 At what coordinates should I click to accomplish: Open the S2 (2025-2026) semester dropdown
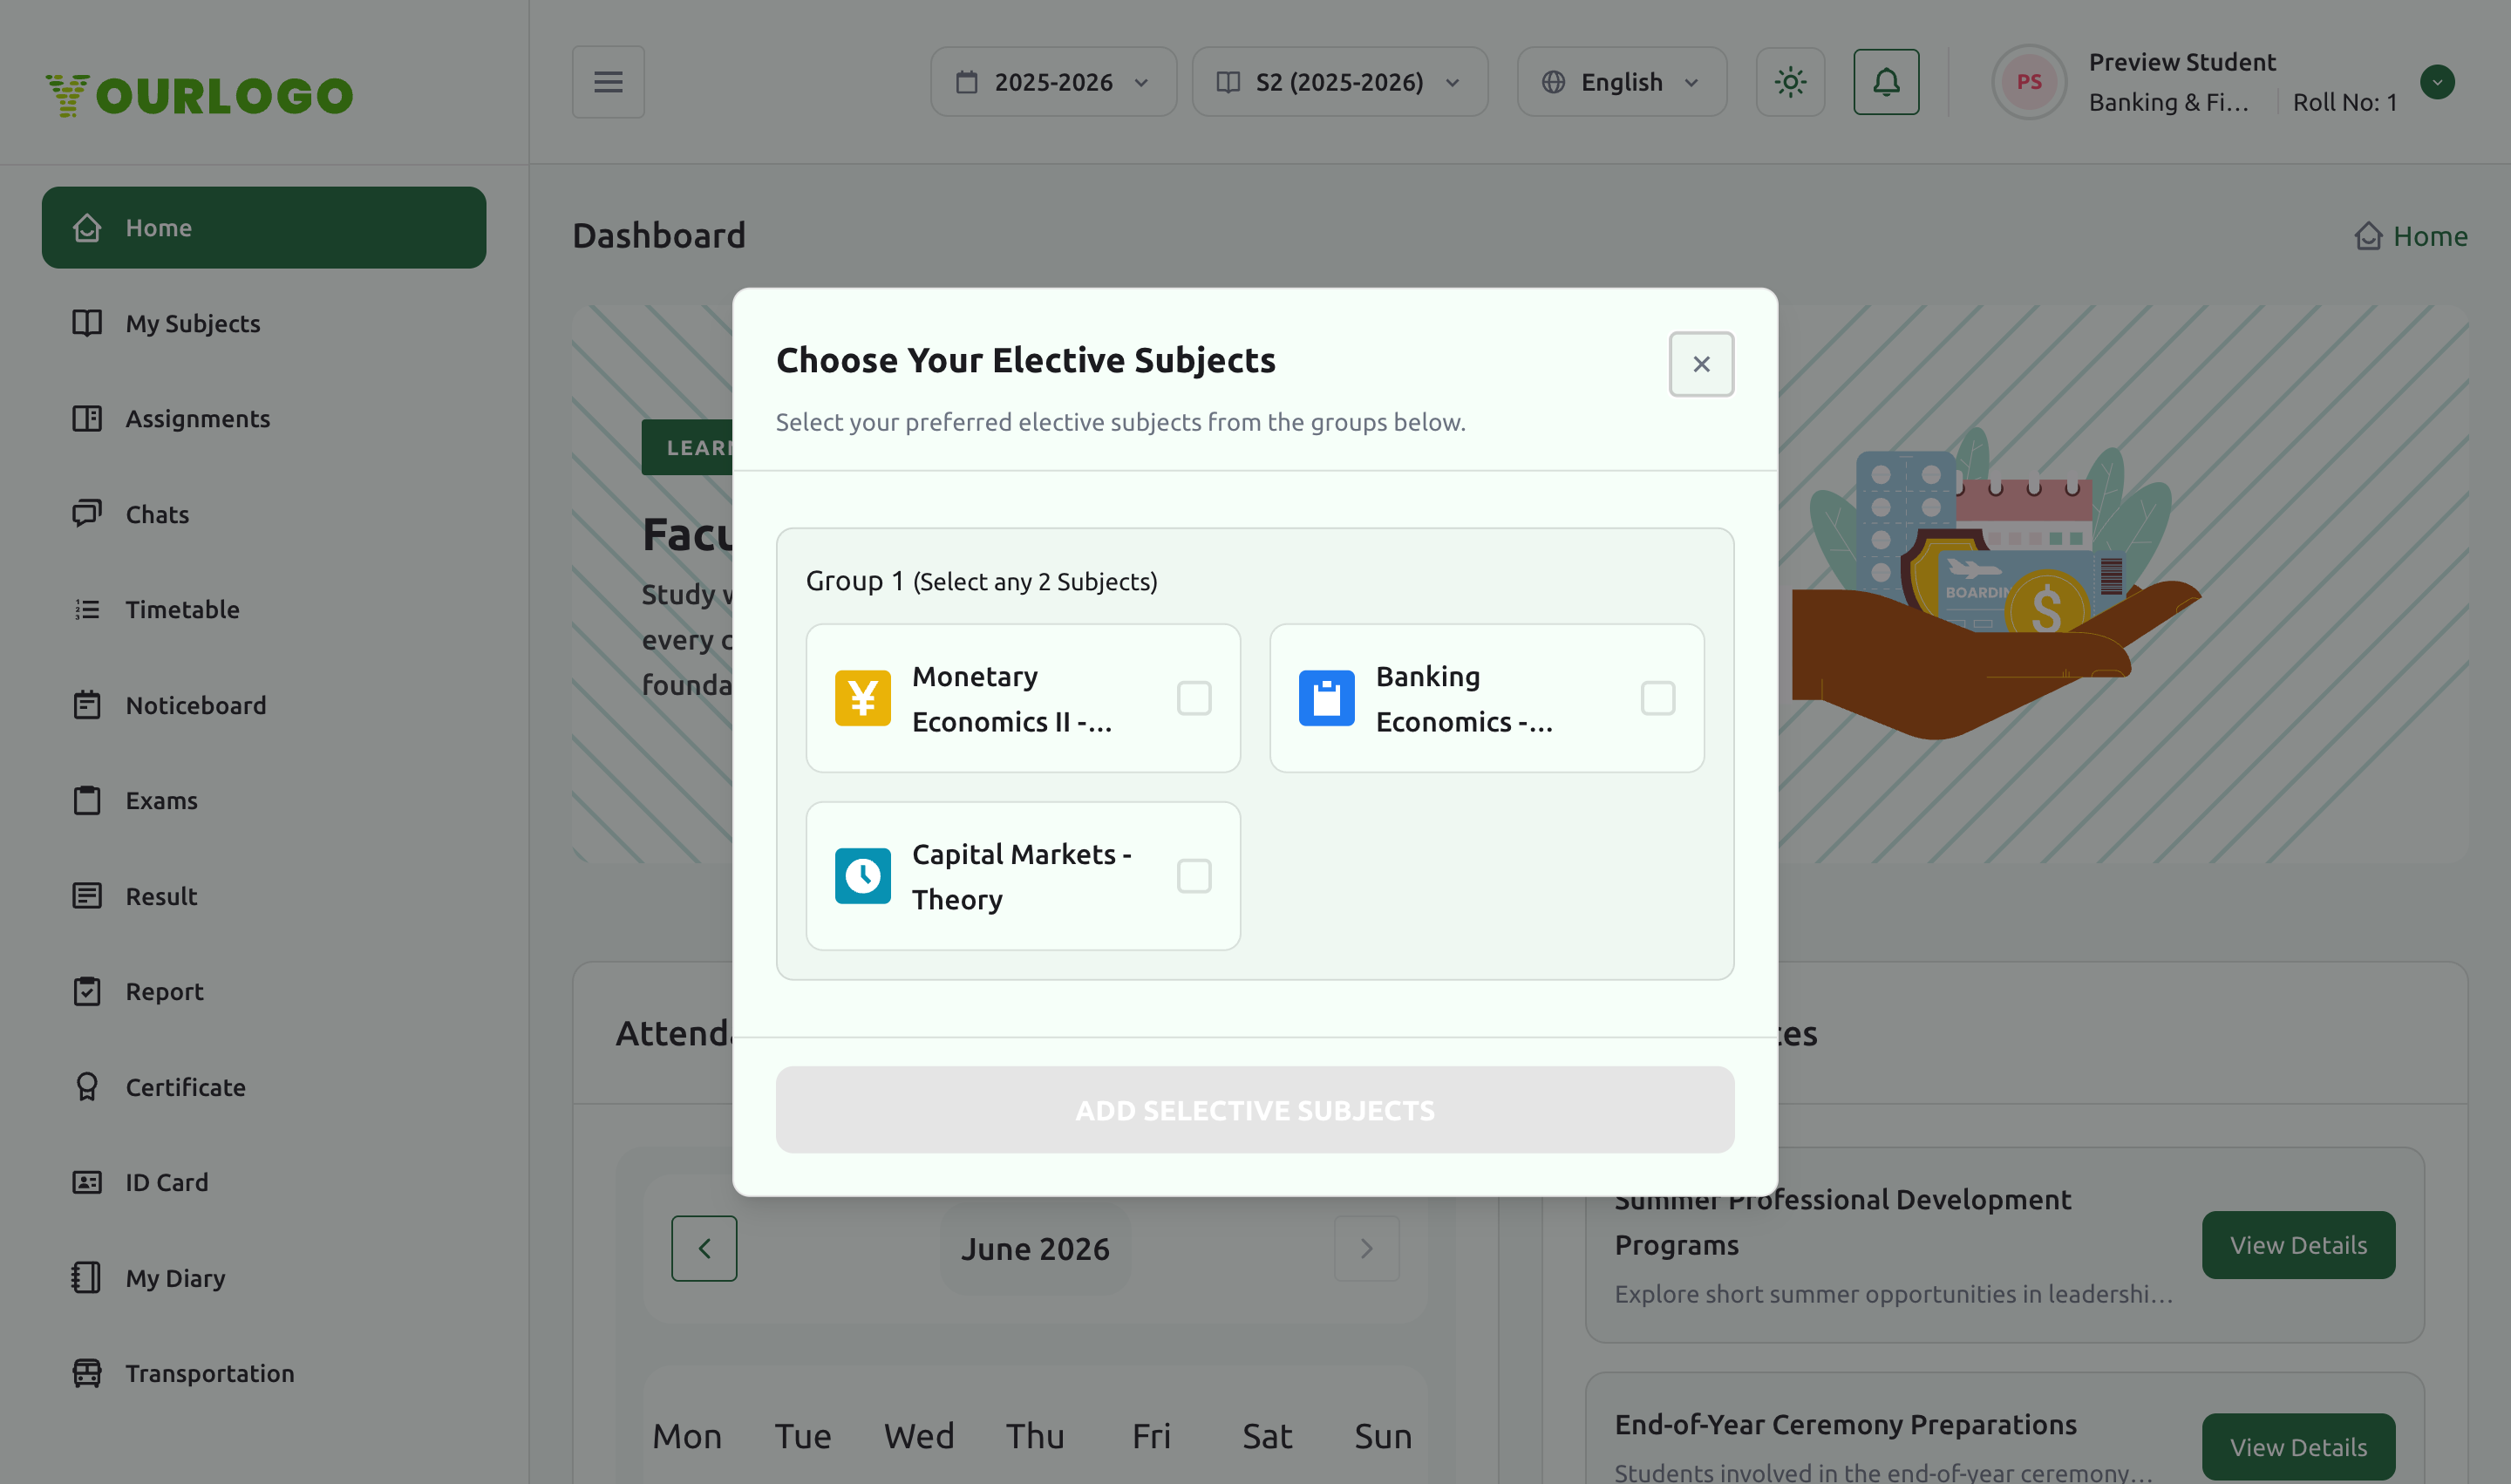point(1339,82)
